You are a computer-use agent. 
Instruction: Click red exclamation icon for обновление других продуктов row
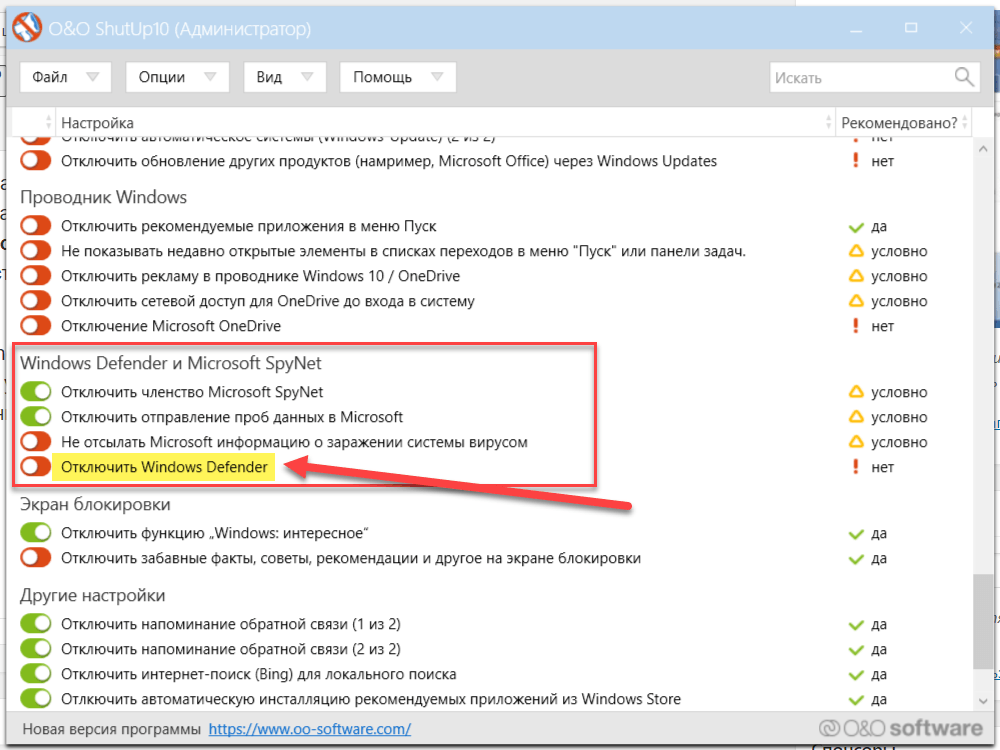[x=856, y=161]
